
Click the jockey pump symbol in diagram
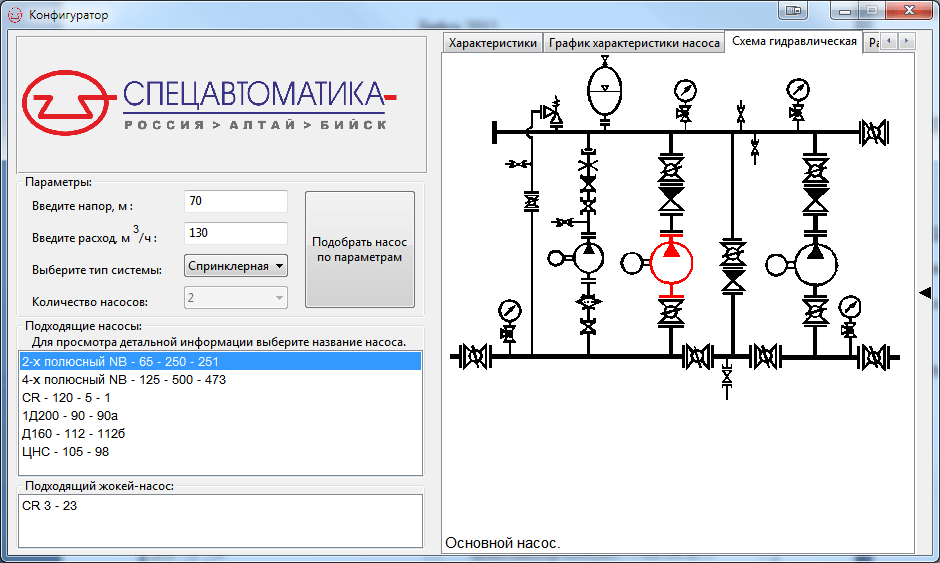click(588, 258)
